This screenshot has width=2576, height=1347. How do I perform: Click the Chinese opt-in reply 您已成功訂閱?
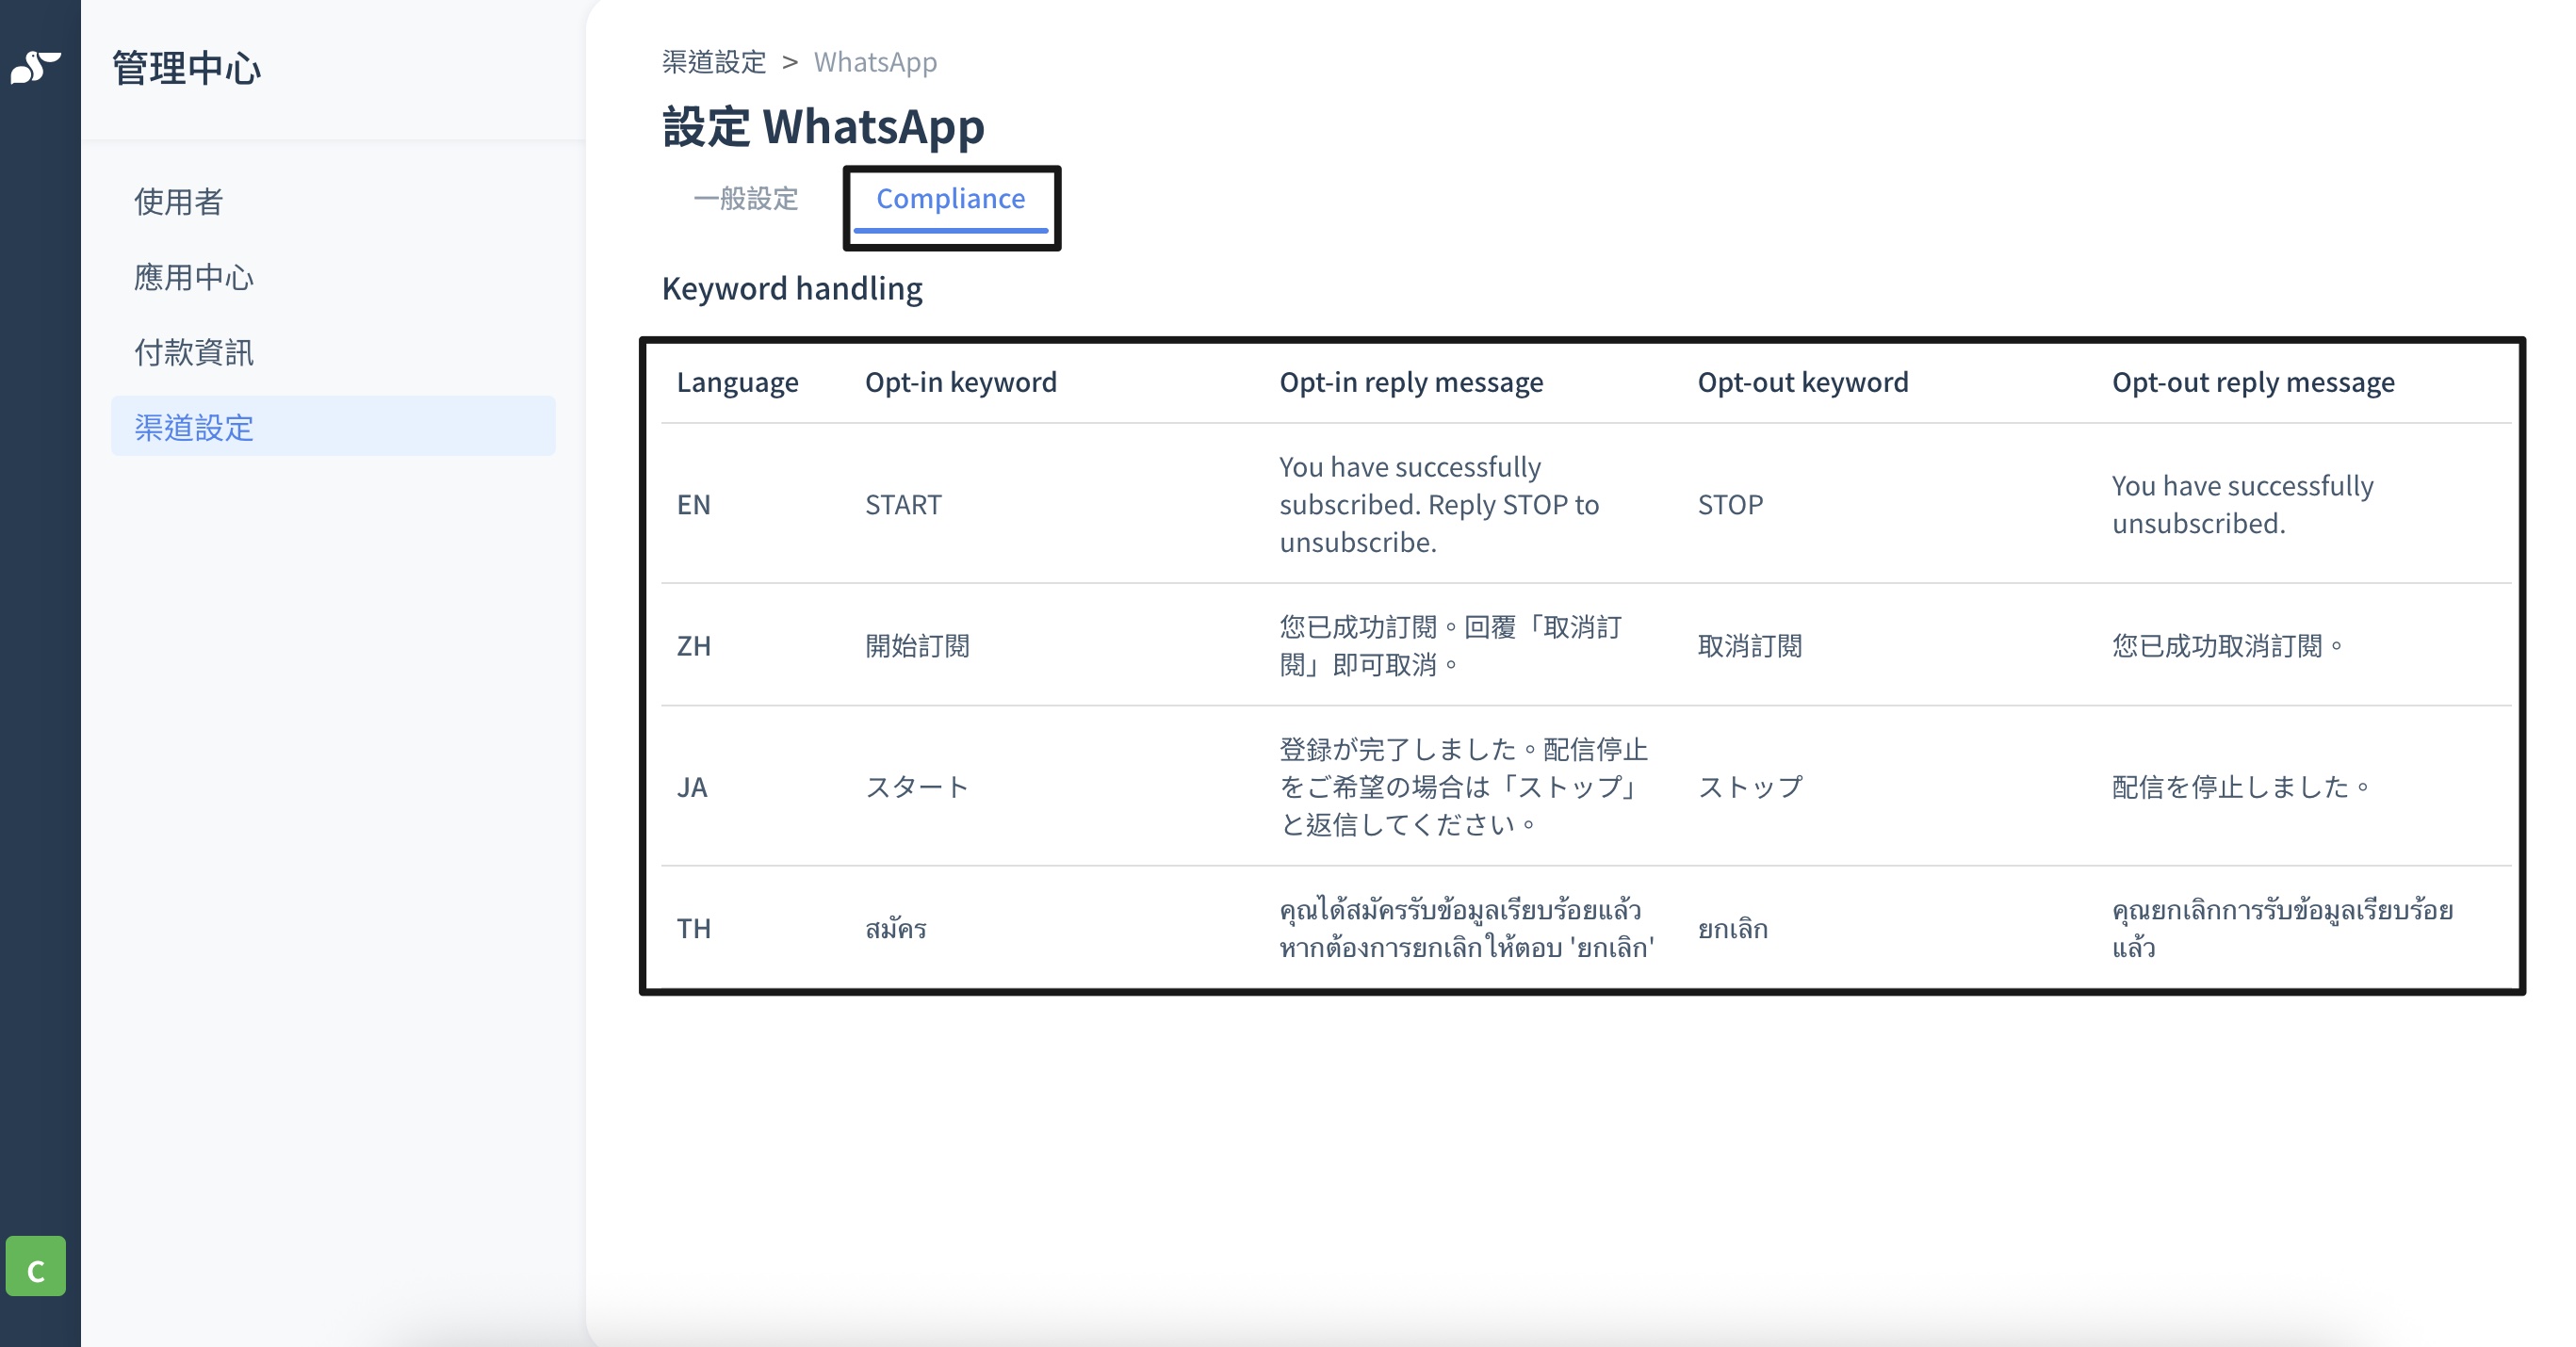[x=1451, y=646]
